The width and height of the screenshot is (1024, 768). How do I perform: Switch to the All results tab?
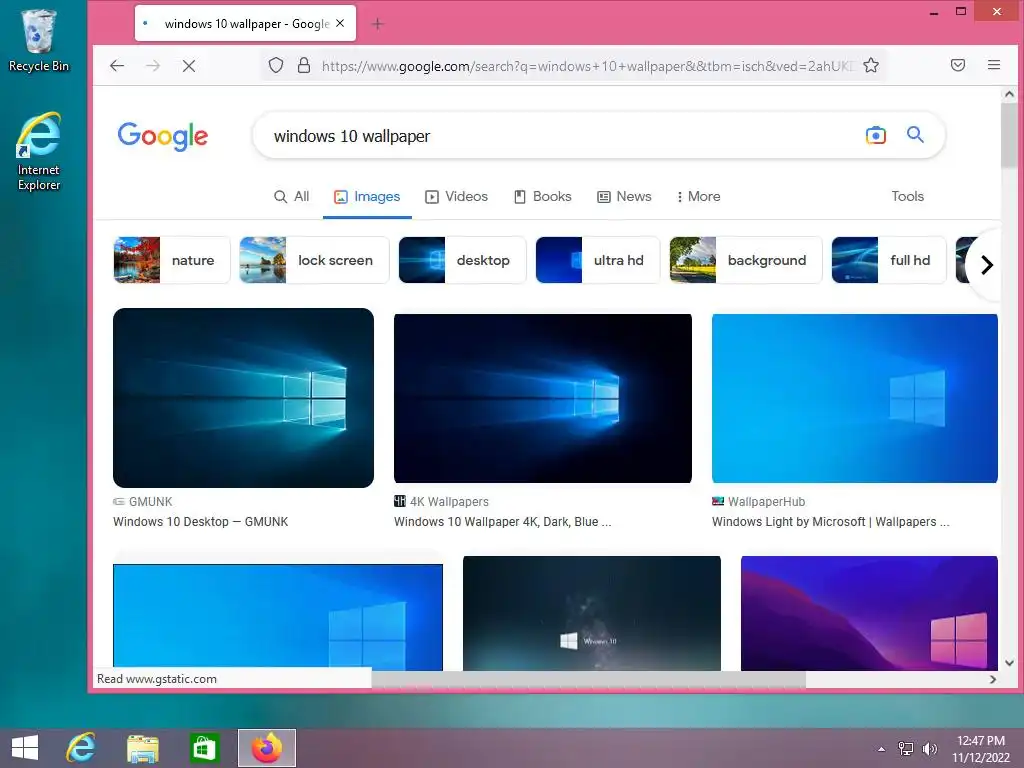coord(291,197)
